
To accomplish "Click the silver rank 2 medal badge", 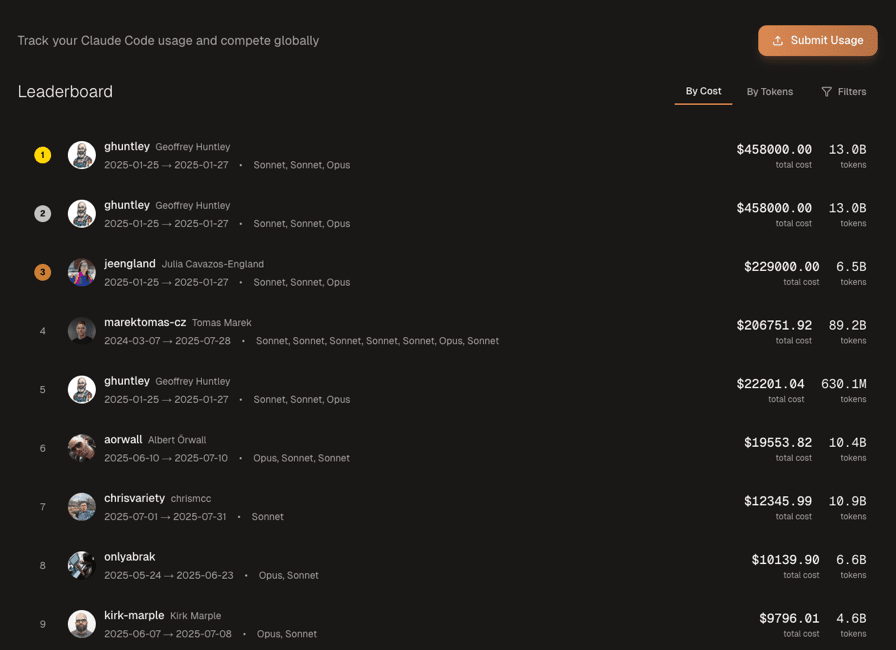I will point(42,213).
